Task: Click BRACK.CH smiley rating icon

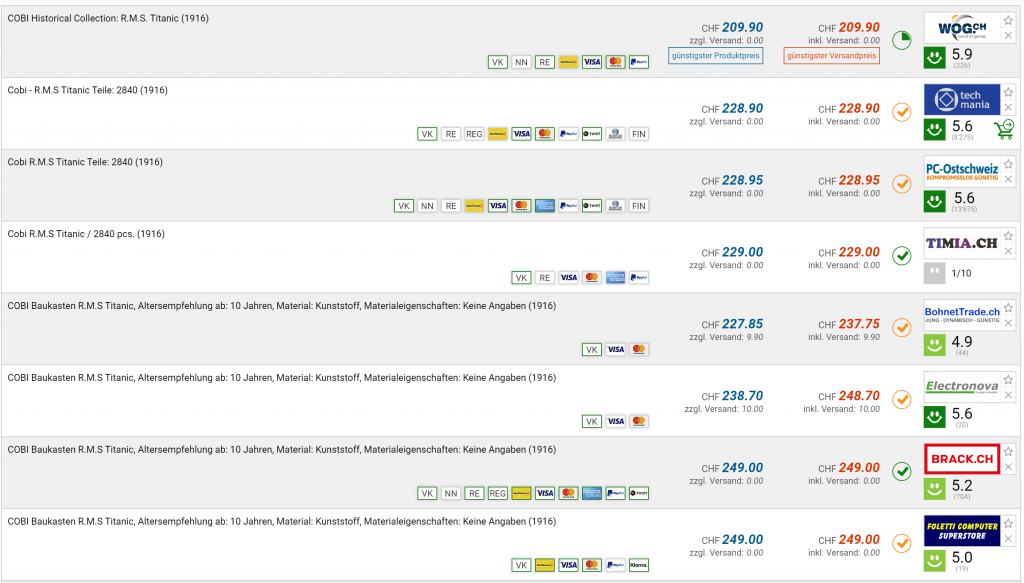Action: [x=935, y=488]
